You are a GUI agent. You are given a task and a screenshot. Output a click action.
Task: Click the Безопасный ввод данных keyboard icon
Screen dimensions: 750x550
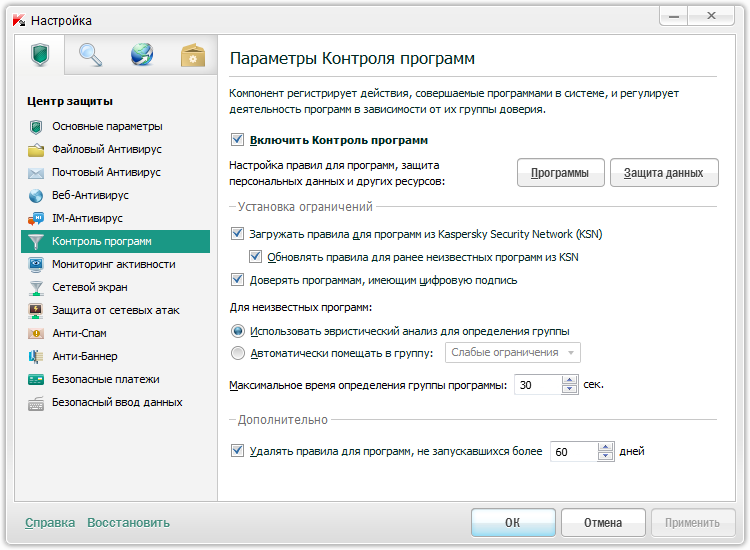pos(36,403)
